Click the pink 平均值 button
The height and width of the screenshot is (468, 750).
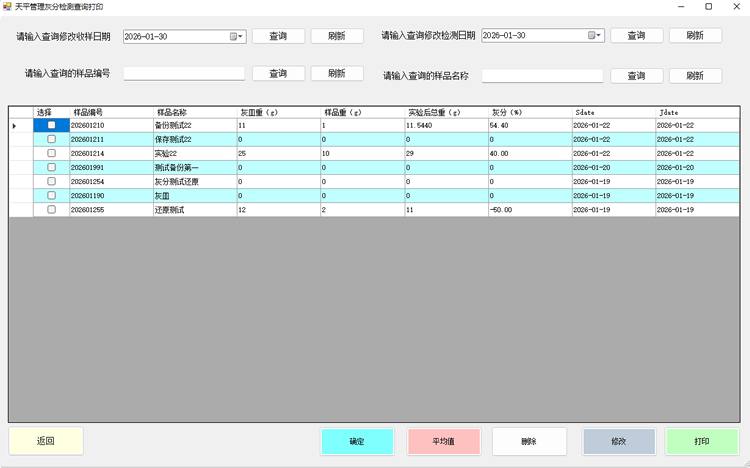click(x=444, y=441)
